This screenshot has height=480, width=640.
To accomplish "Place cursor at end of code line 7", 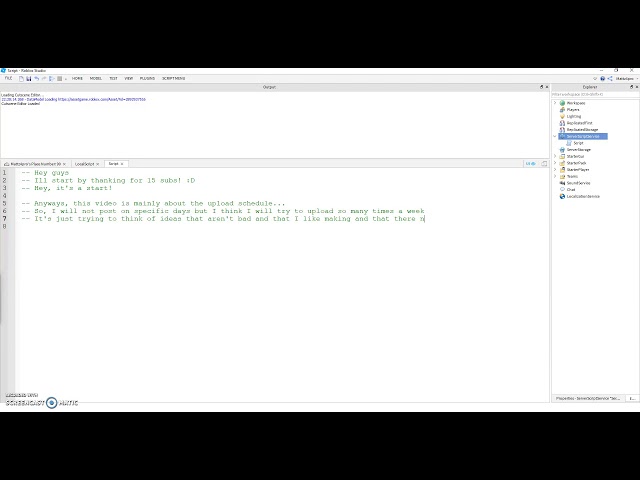I will [x=425, y=219].
